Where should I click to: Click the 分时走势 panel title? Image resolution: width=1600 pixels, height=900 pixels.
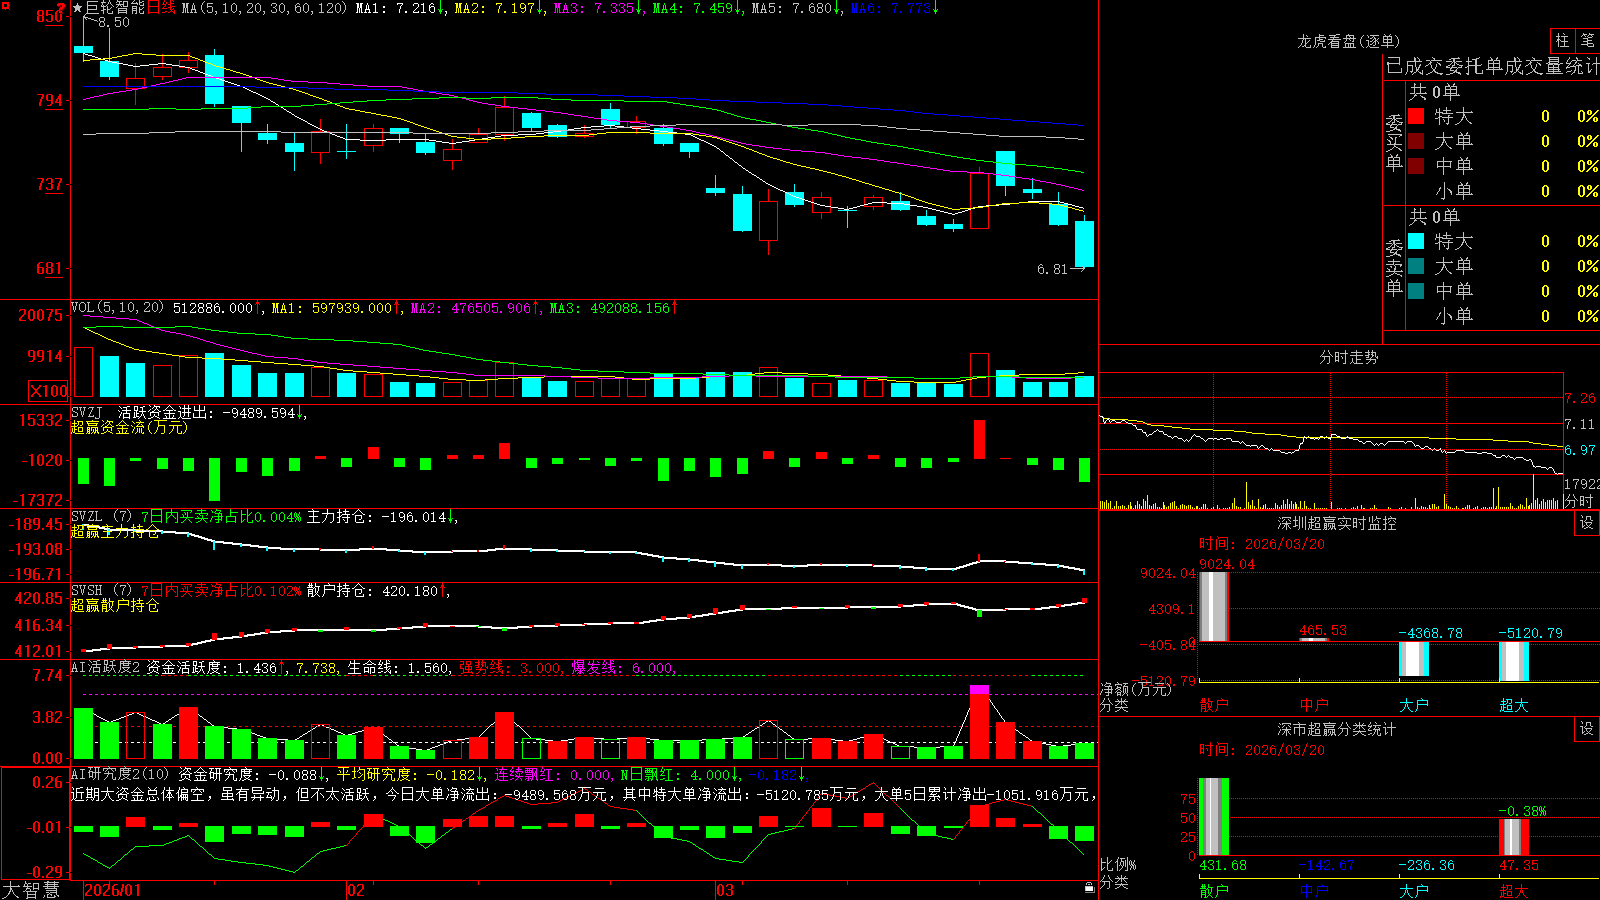pyautogui.click(x=1348, y=357)
